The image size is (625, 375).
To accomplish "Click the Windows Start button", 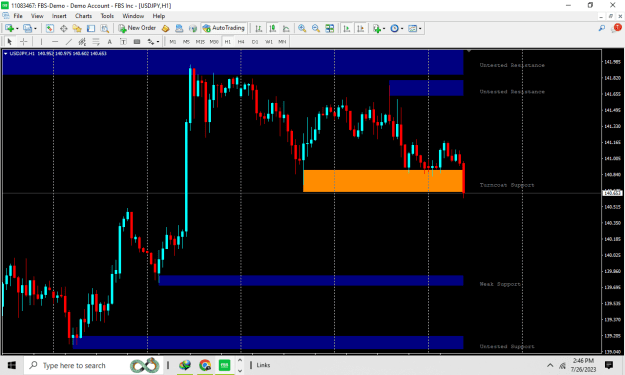I will coord(12,365).
